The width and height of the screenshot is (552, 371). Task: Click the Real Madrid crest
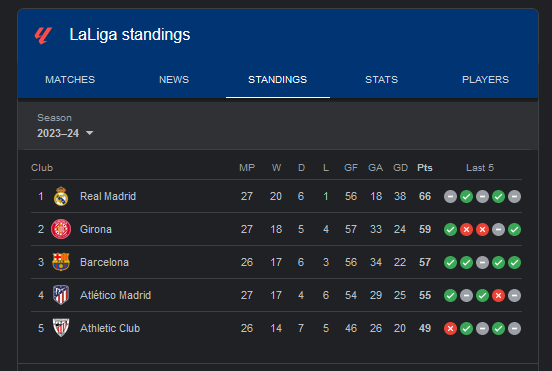61,196
